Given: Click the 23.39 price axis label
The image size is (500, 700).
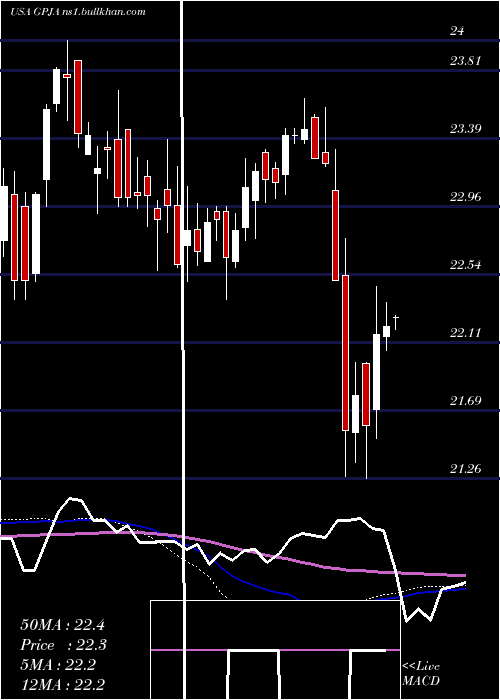Looking at the screenshot, I should tap(466, 129).
